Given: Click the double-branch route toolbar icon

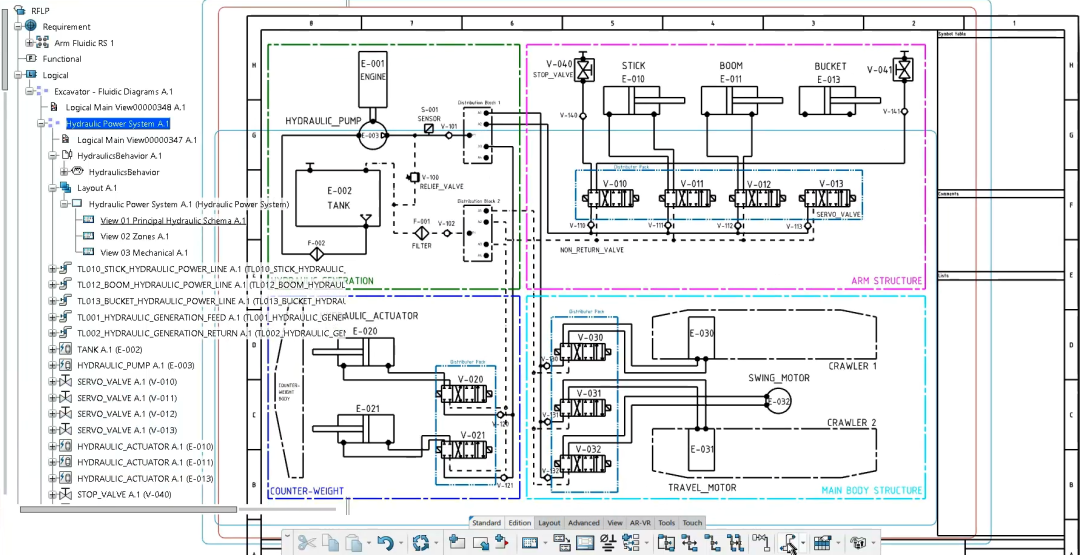Looking at the screenshot, I should [x=736, y=543].
